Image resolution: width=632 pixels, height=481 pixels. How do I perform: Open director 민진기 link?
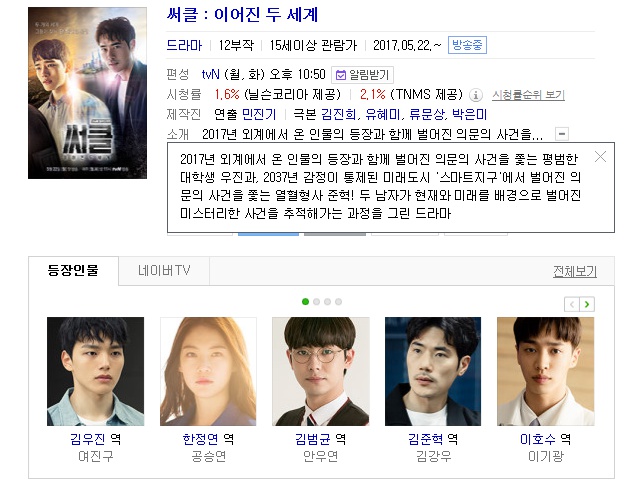coord(259,115)
